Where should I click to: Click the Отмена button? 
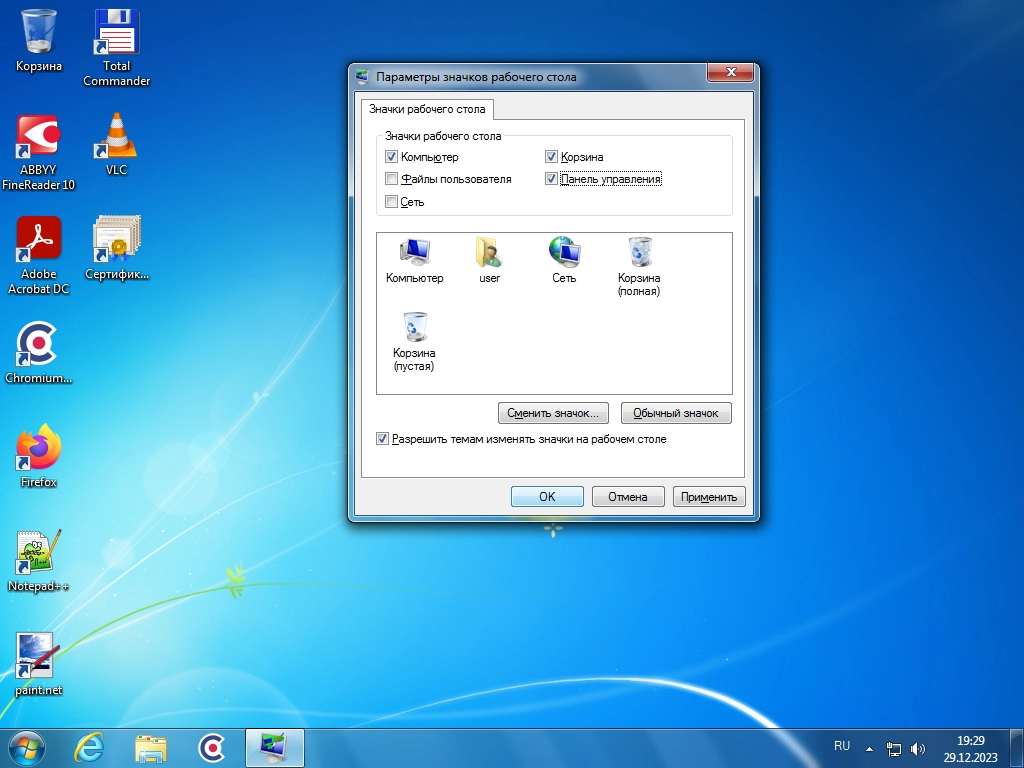pos(628,497)
